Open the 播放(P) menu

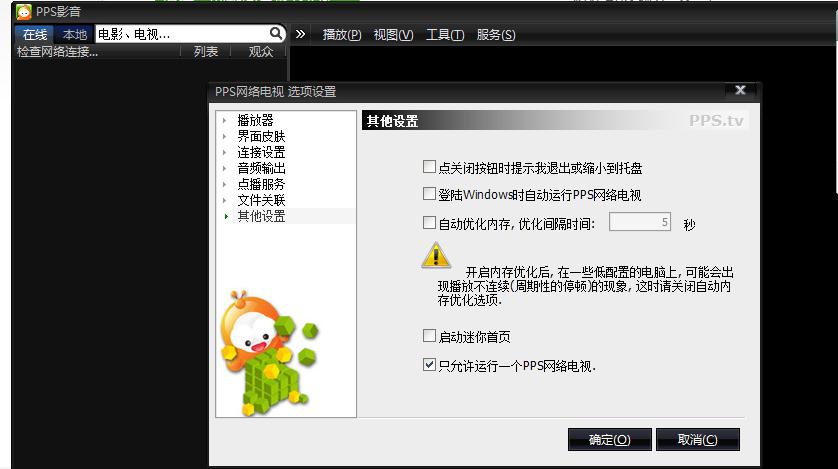coord(342,35)
